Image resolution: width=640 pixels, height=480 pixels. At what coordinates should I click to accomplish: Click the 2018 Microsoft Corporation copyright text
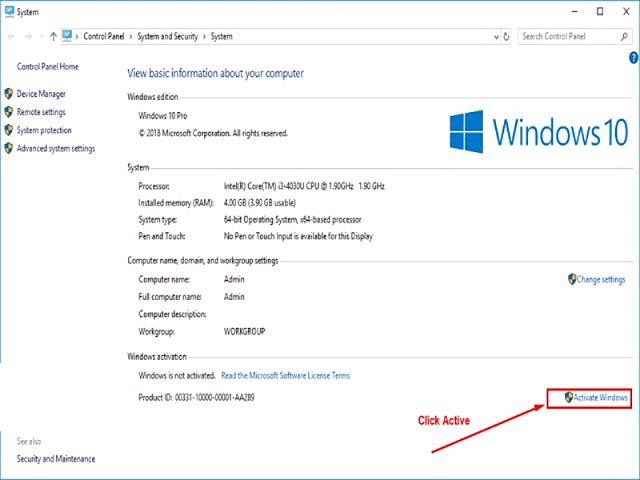(x=213, y=133)
